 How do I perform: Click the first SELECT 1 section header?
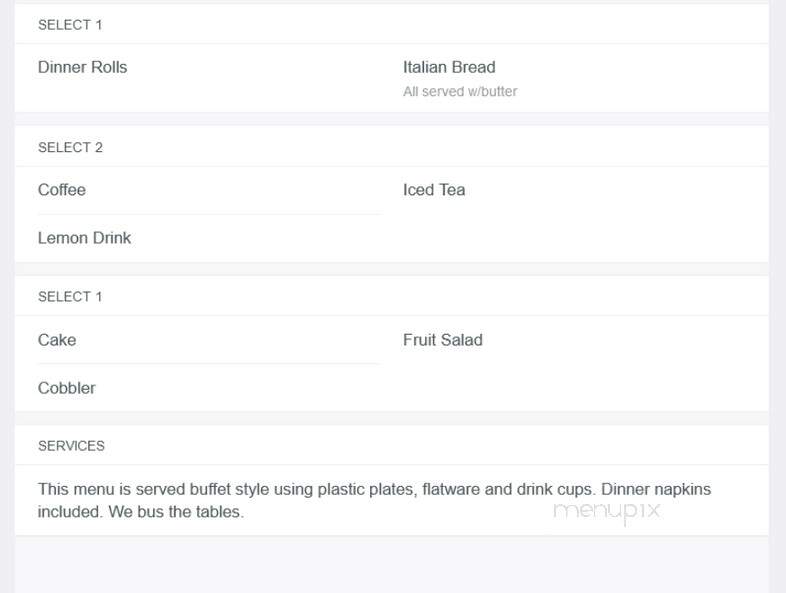click(x=70, y=25)
